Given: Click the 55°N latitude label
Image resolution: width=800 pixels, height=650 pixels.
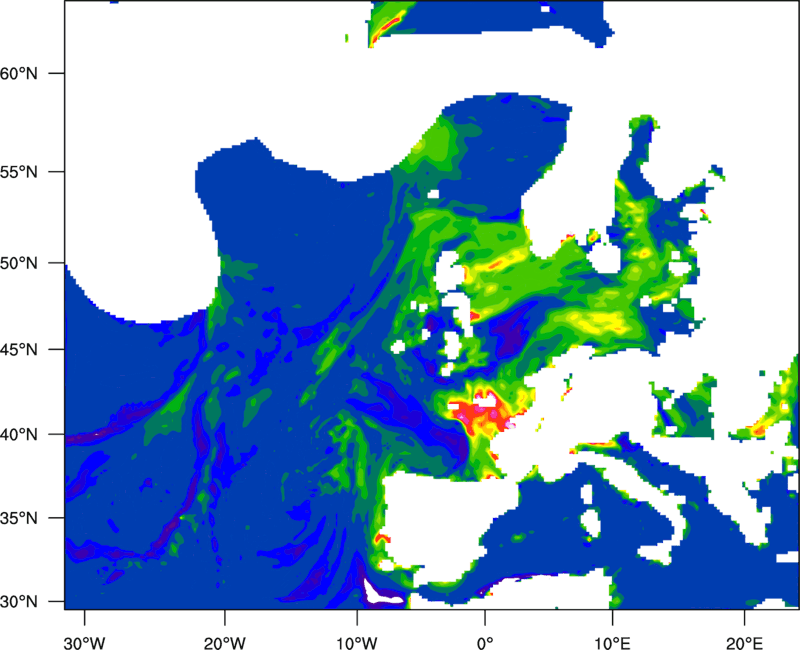Looking at the screenshot, I should click(x=19, y=172).
